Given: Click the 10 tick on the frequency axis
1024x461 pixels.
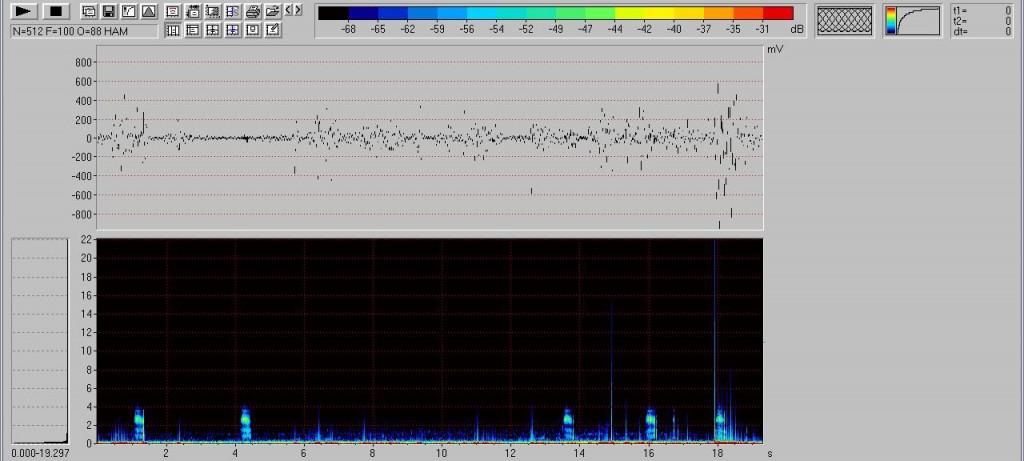Looking at the screenshot, I should (x=86, y=351).
